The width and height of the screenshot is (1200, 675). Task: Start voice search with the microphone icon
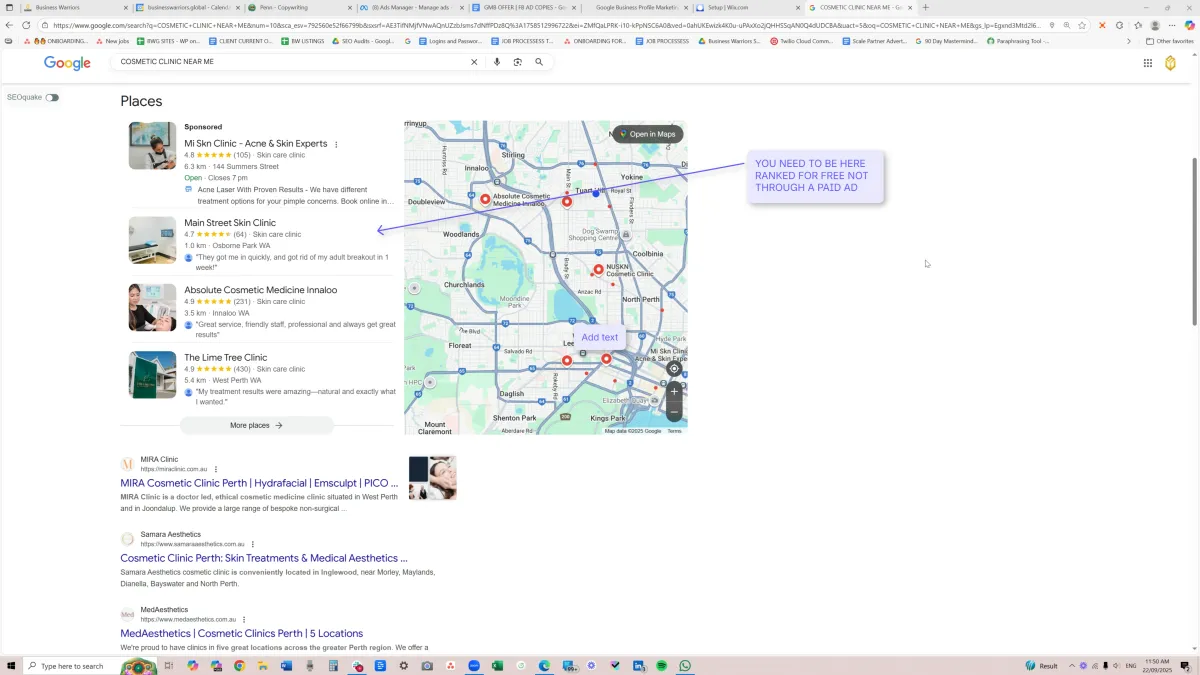click(497, 62)
